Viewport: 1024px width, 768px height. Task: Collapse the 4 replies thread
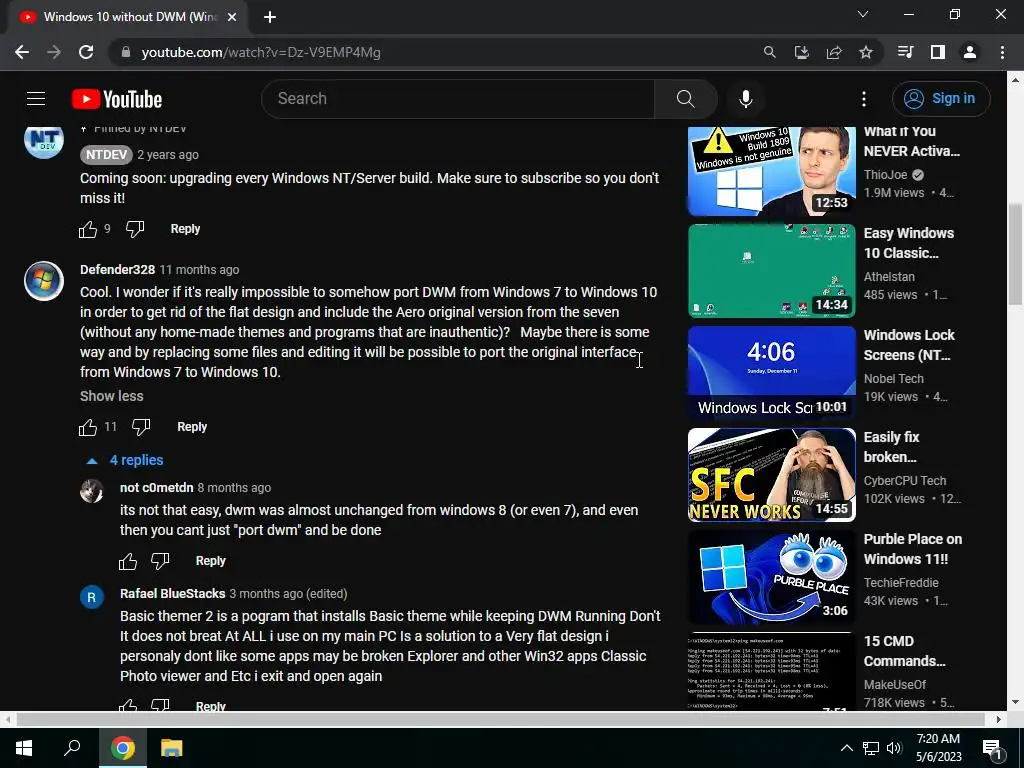point(125,460)
